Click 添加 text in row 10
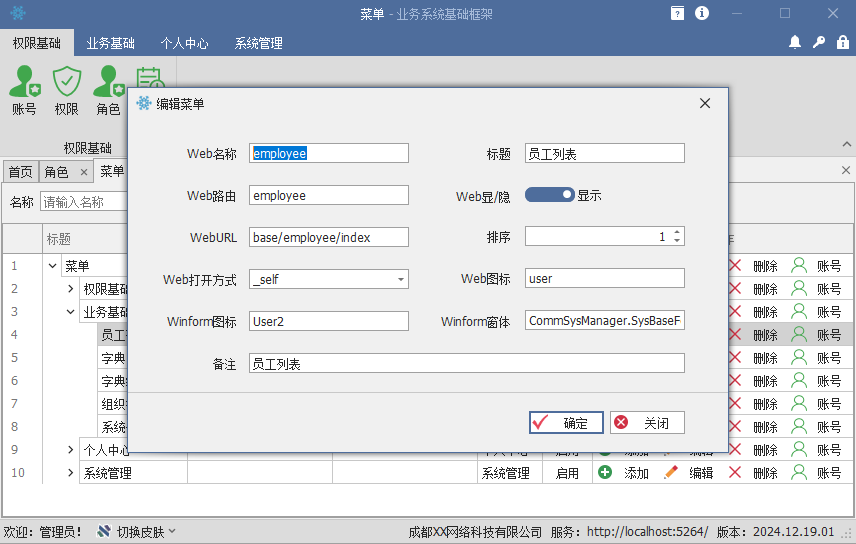The image size is (856, 544). 637,473
